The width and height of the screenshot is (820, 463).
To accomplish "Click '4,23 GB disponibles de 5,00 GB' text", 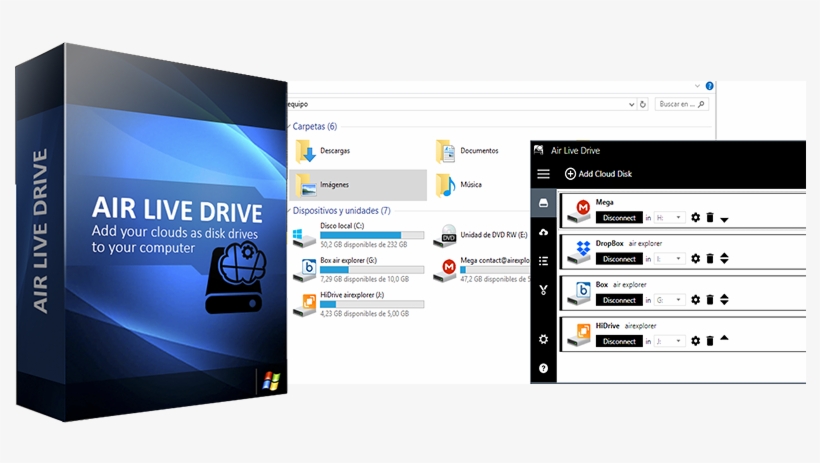I will (365, 314).
